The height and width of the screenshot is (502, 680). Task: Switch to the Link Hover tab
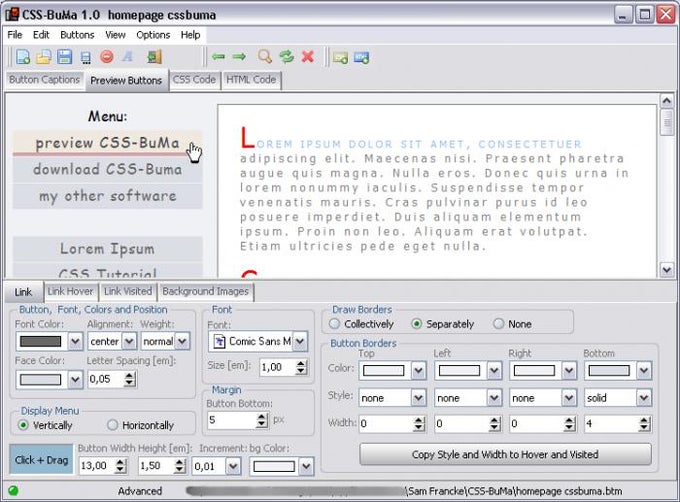coord(70,291)
